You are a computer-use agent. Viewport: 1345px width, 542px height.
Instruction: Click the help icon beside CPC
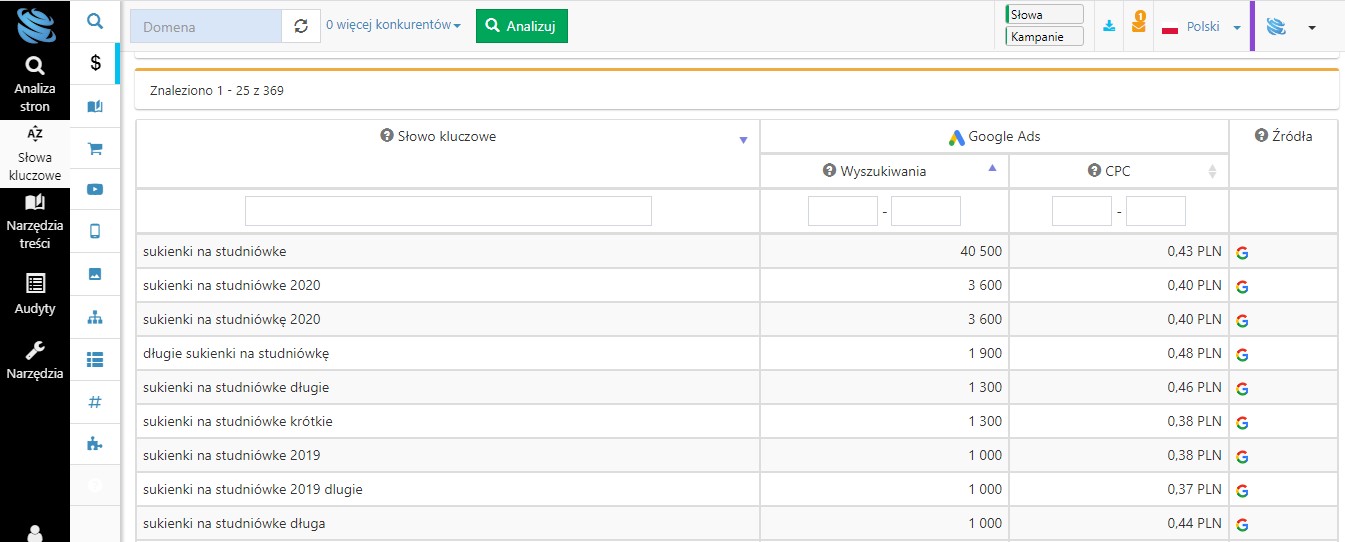tap(1094, 171)
